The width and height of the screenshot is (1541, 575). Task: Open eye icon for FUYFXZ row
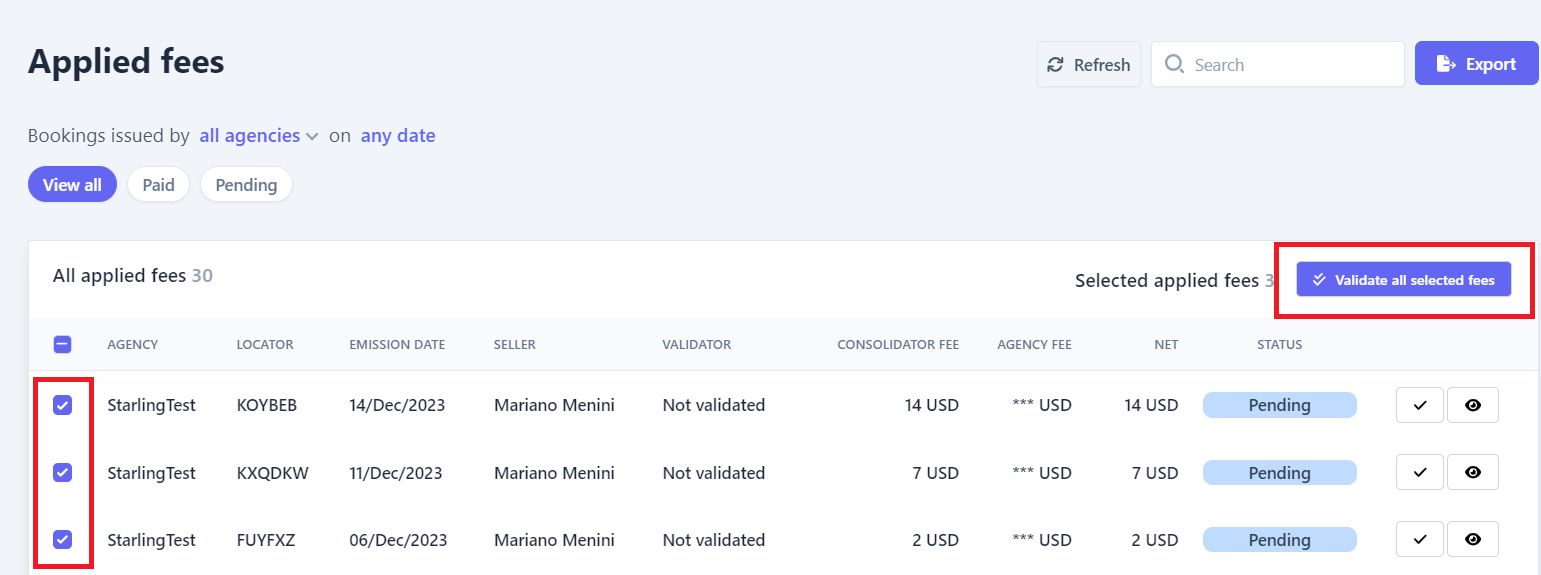point(1473,539)
